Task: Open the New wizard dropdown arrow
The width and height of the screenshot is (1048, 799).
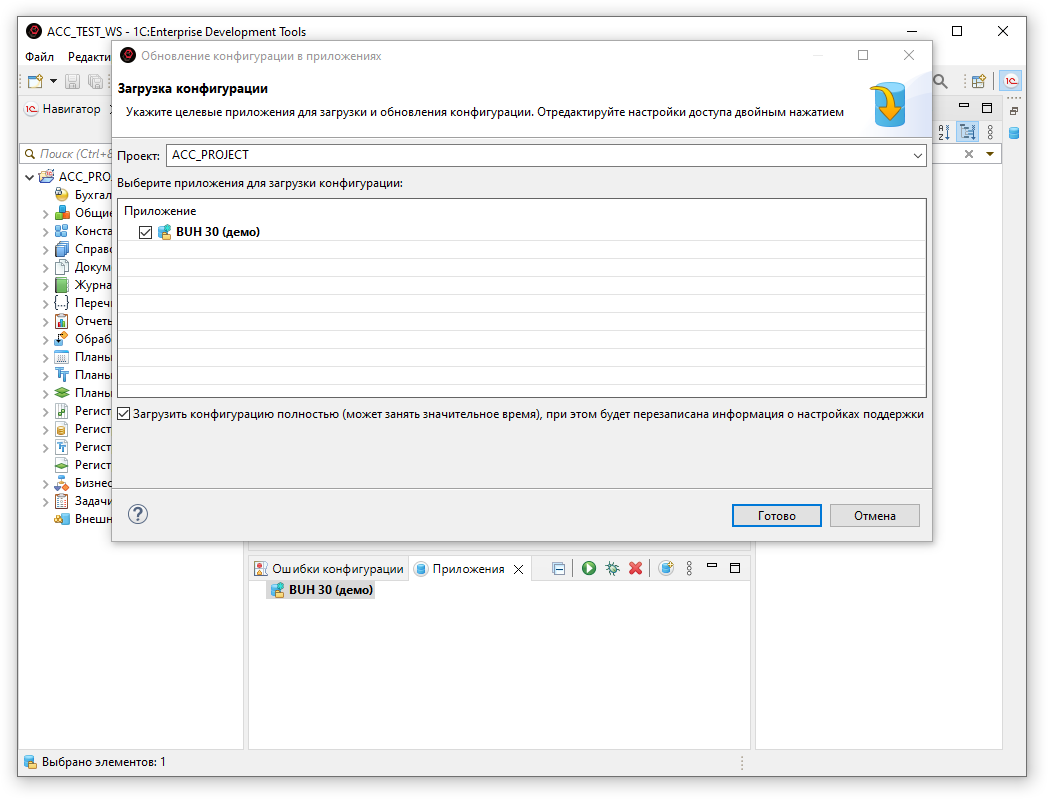Action: click(53, 82)
